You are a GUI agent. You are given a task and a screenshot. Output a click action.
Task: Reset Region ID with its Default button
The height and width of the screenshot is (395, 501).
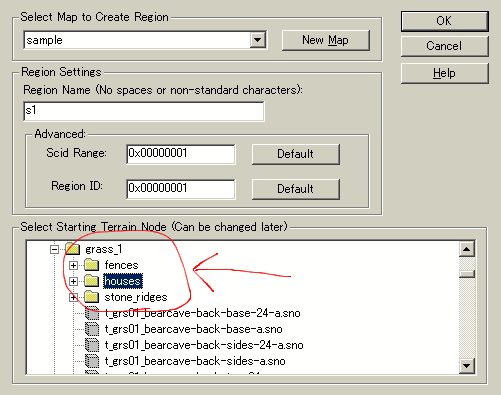296,189
